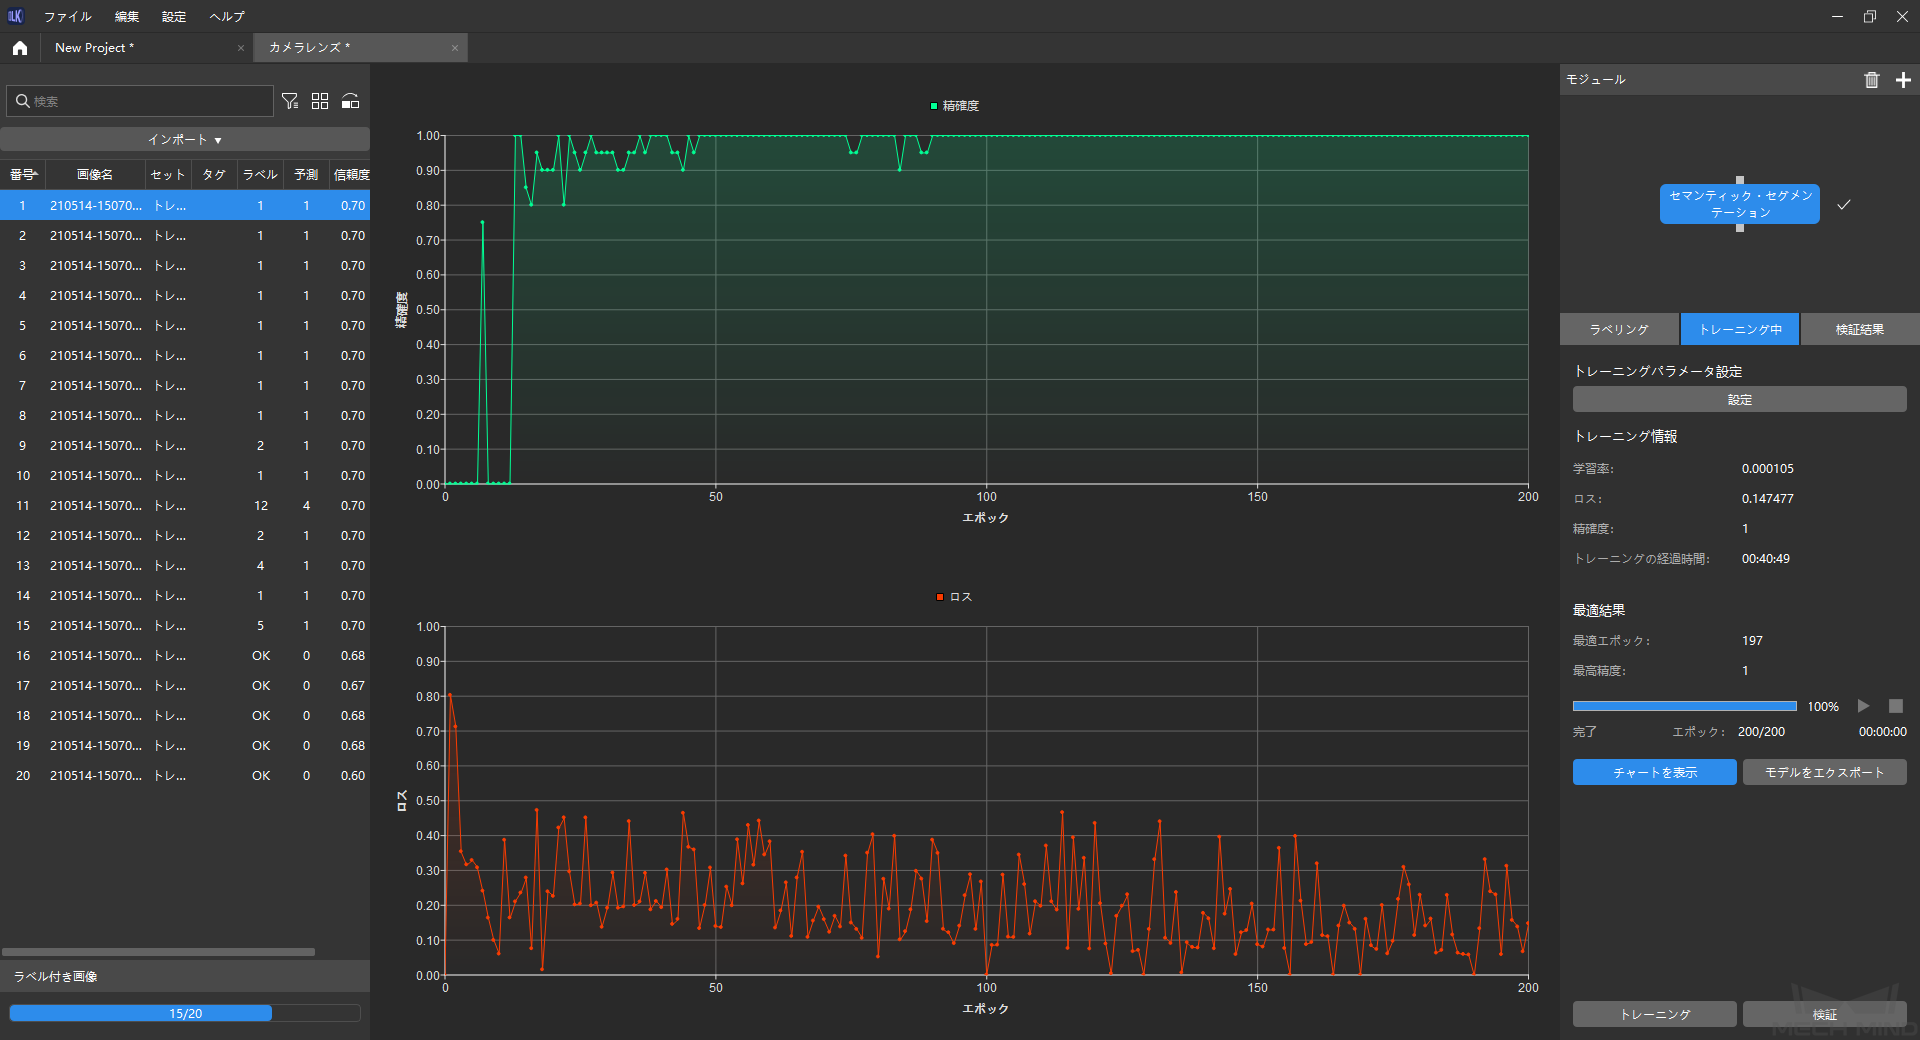The image size is (1920, 1040).
Task: Click the セット column header
Action: click(168, 175)
